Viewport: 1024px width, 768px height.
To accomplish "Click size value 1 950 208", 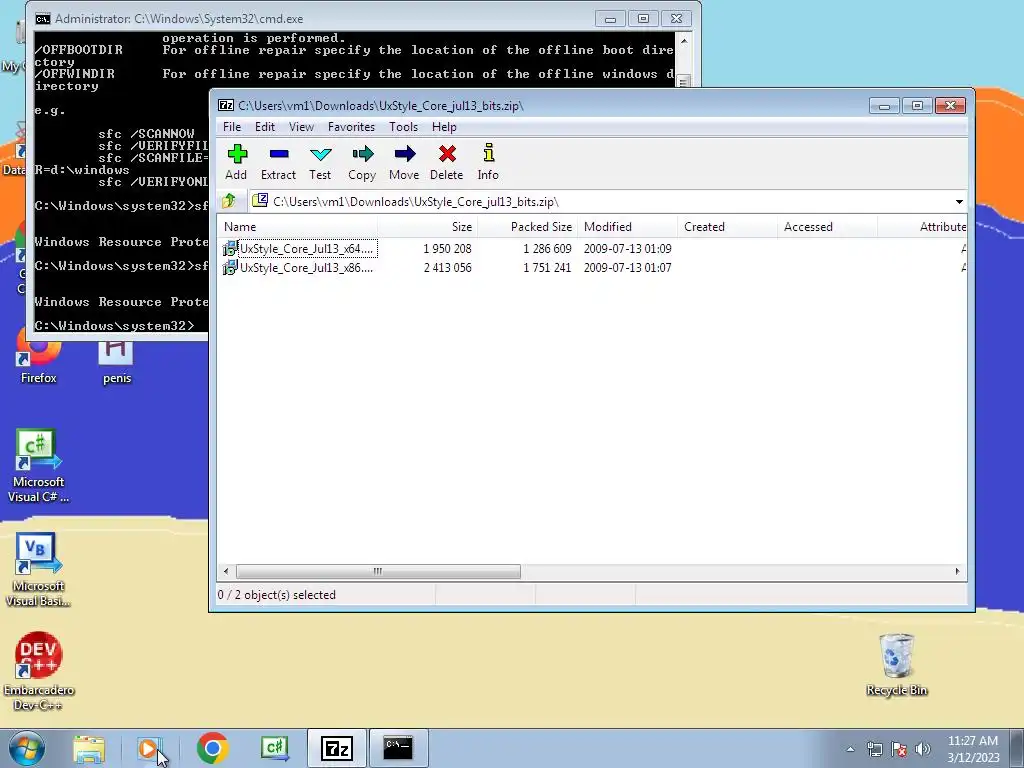I will (x=447, y=249).
